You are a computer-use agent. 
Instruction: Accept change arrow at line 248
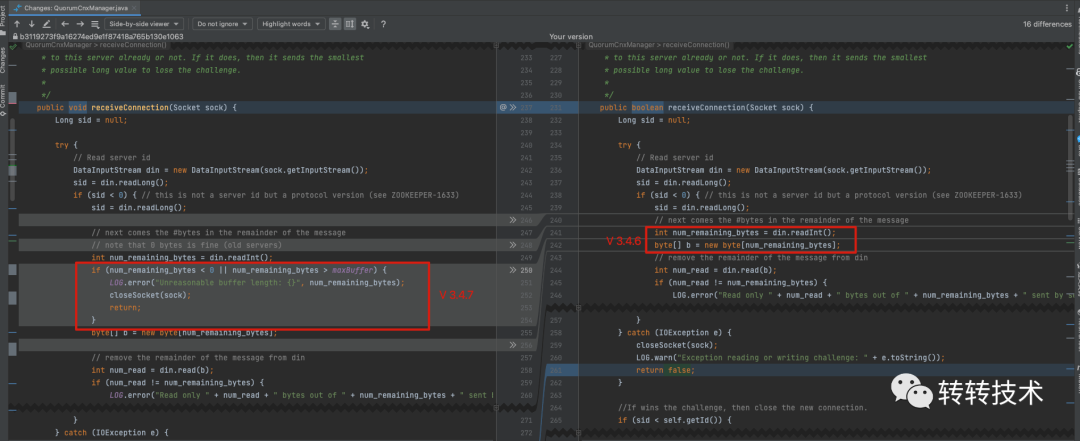(x=512, y=245)
